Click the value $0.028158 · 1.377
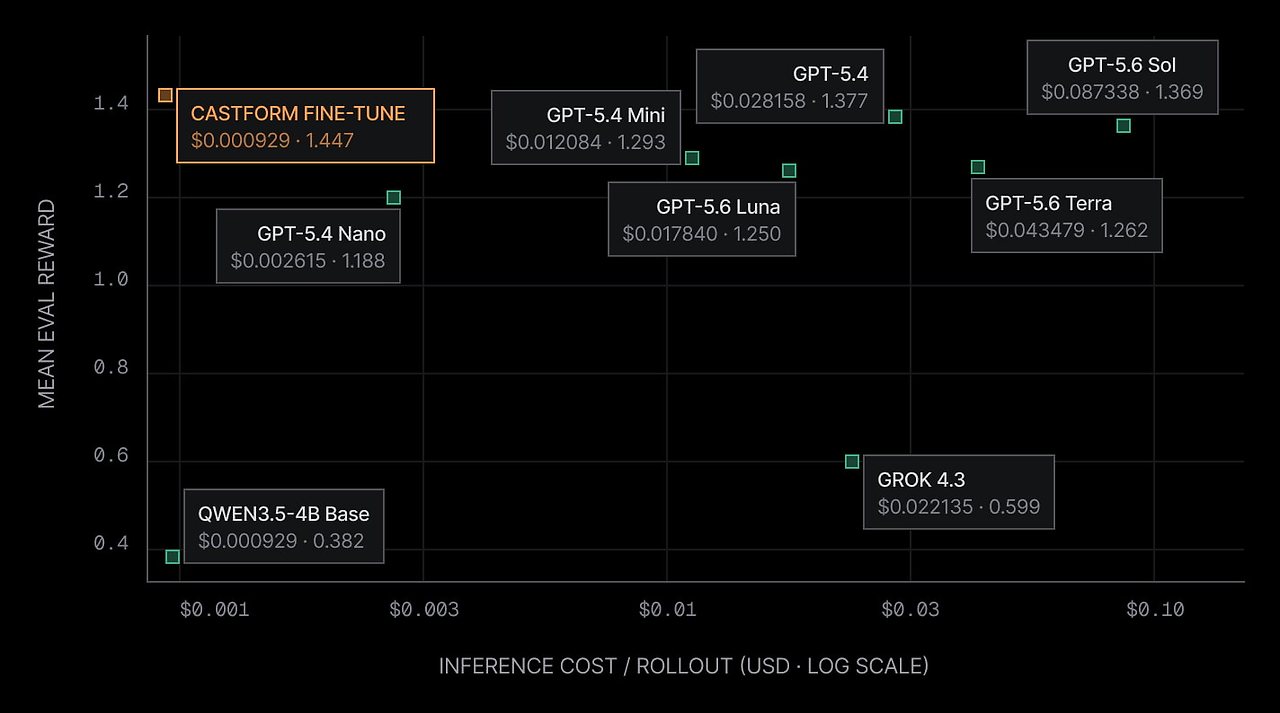Screen dimensions: 1280x713 click(x=790, y=101)
